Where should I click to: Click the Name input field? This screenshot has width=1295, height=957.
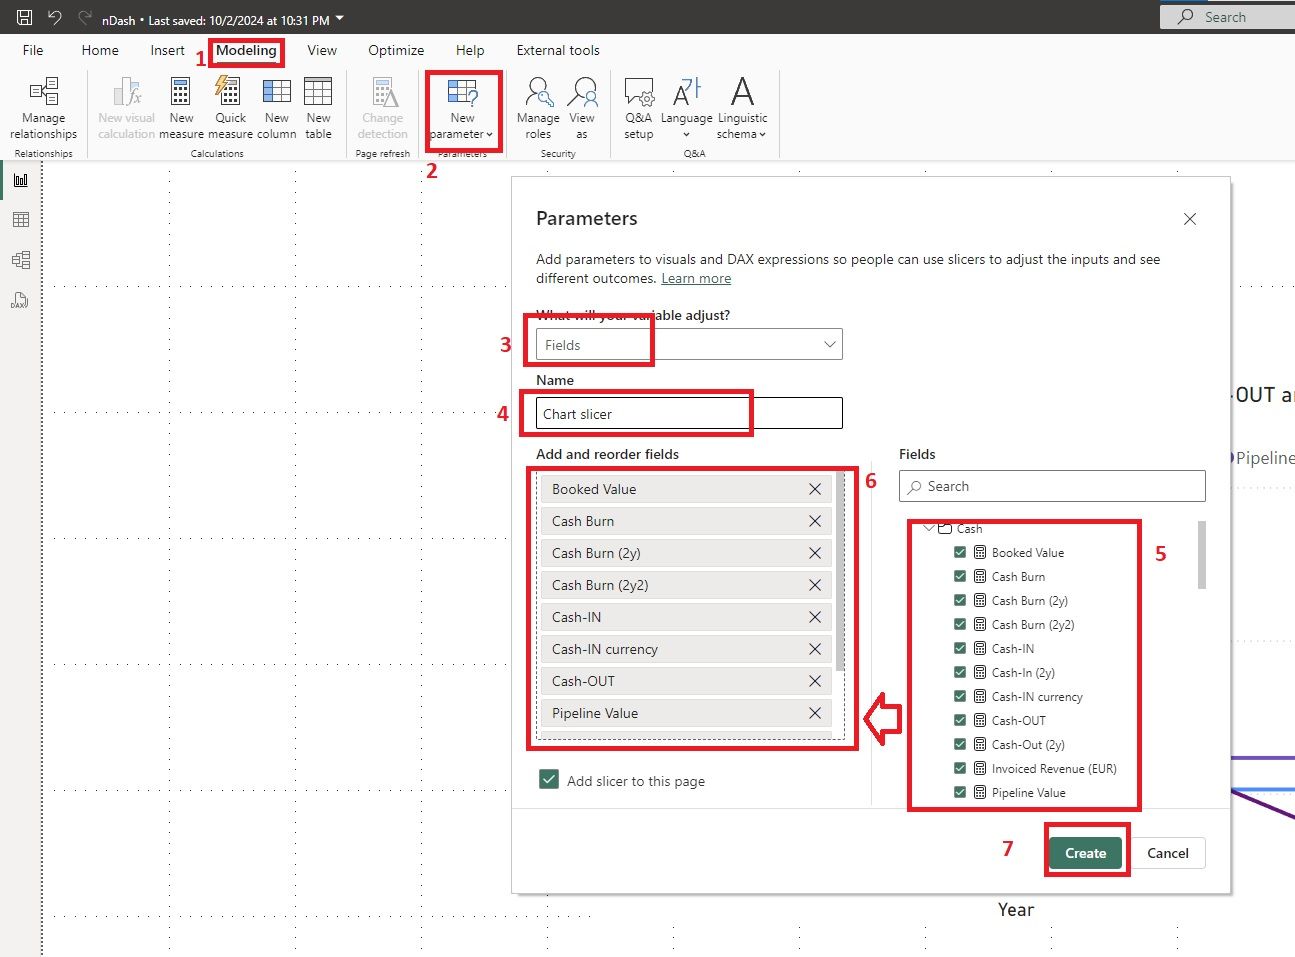689,413
